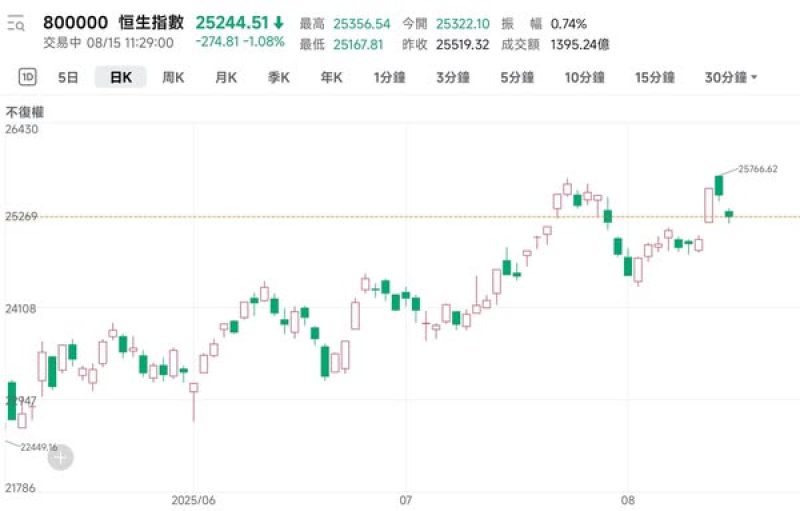This screenshot has height=511, width=800.
Task: Open the stock search list icon
Action: [x=16, y=25]
